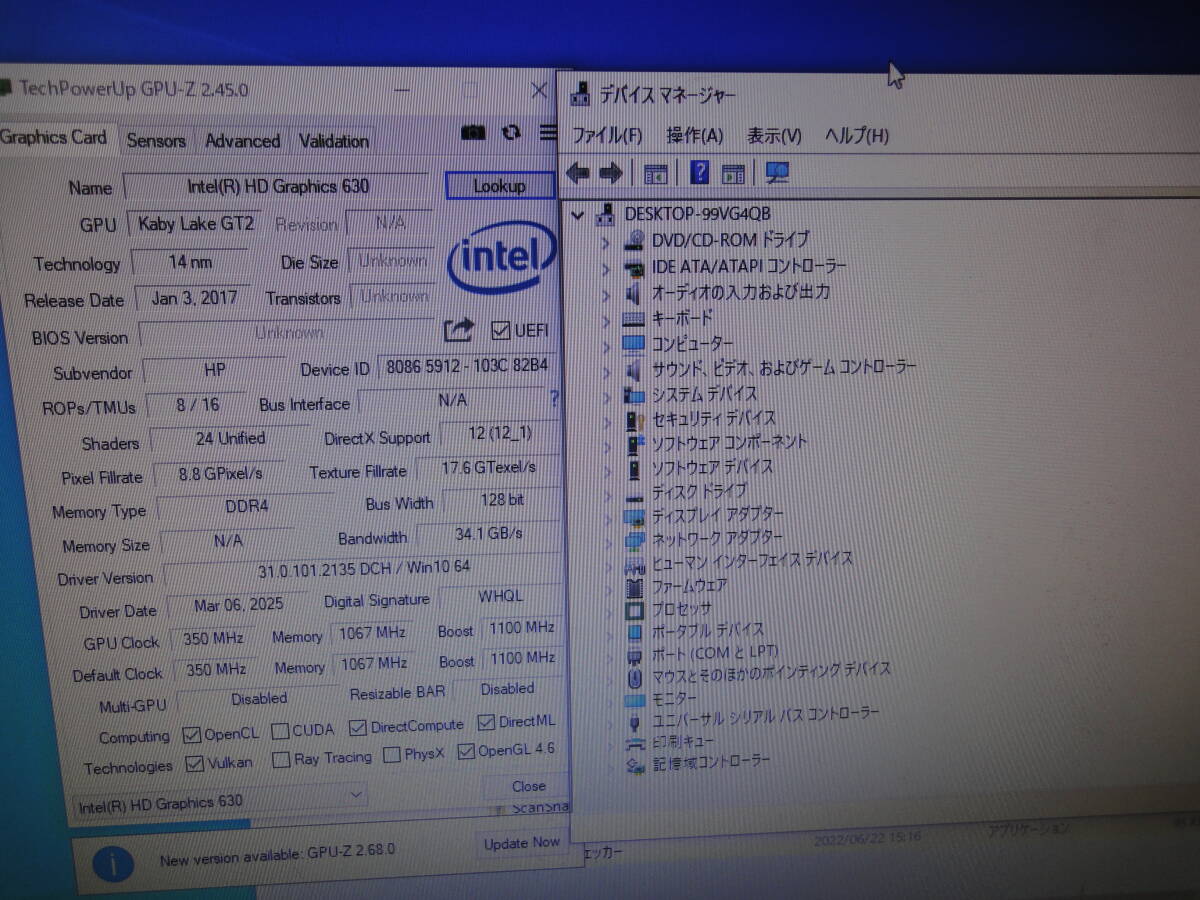Image resolution: width=1200 pixels, height=900 pixels.
Task: Click the keyboard (キーボード) device icon
Action: point(634,319)
